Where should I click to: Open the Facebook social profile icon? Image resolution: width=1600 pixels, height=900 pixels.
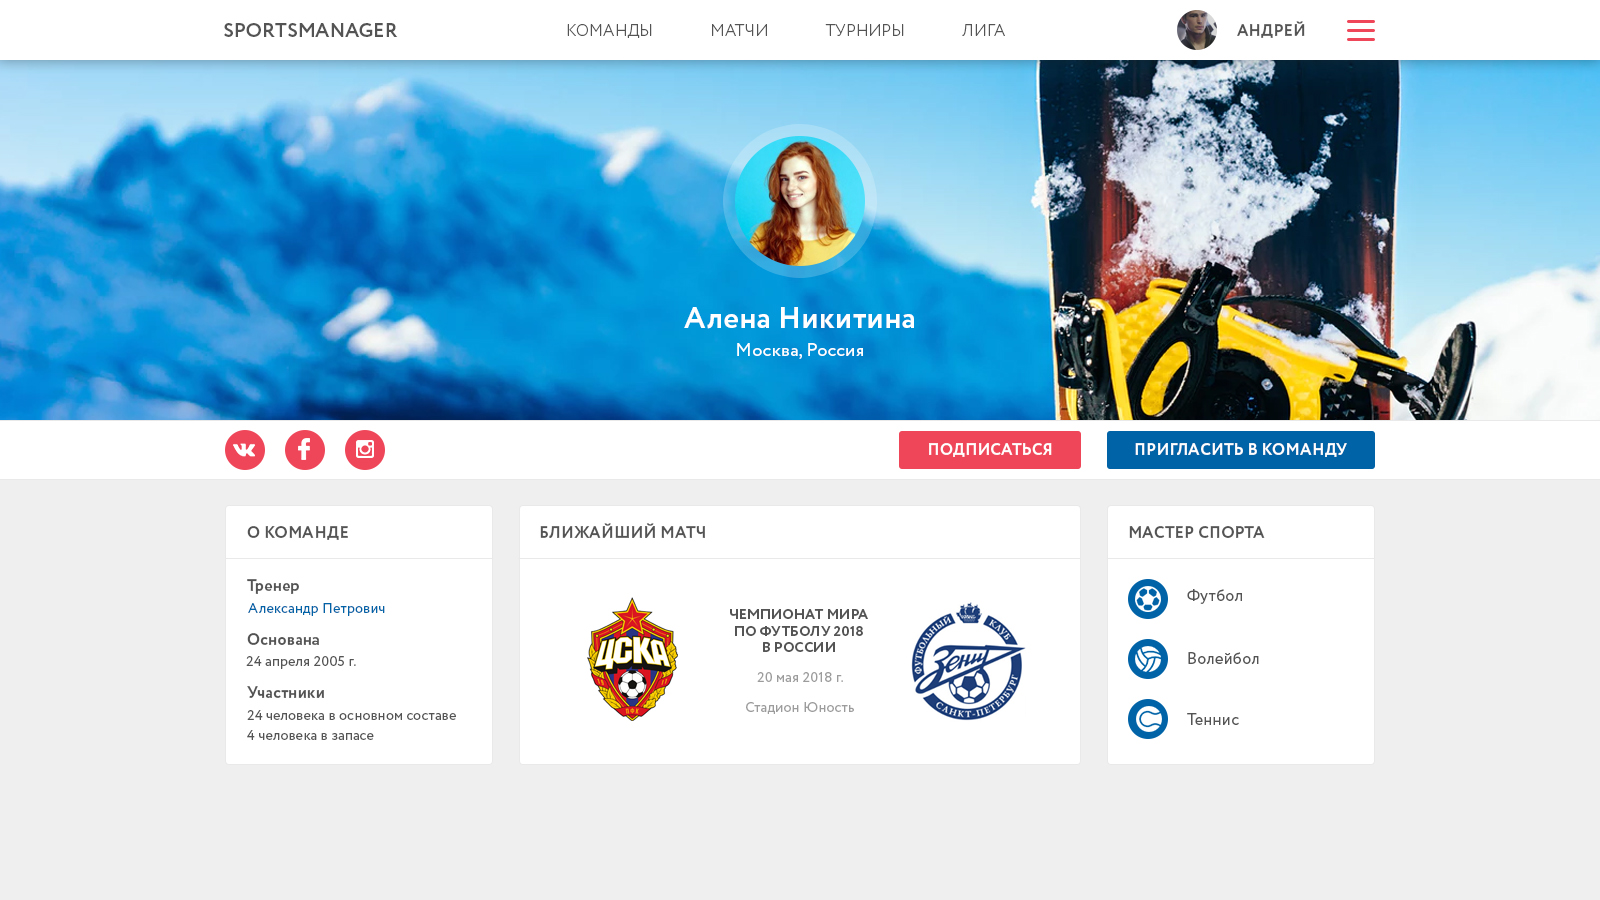(305, 450)
